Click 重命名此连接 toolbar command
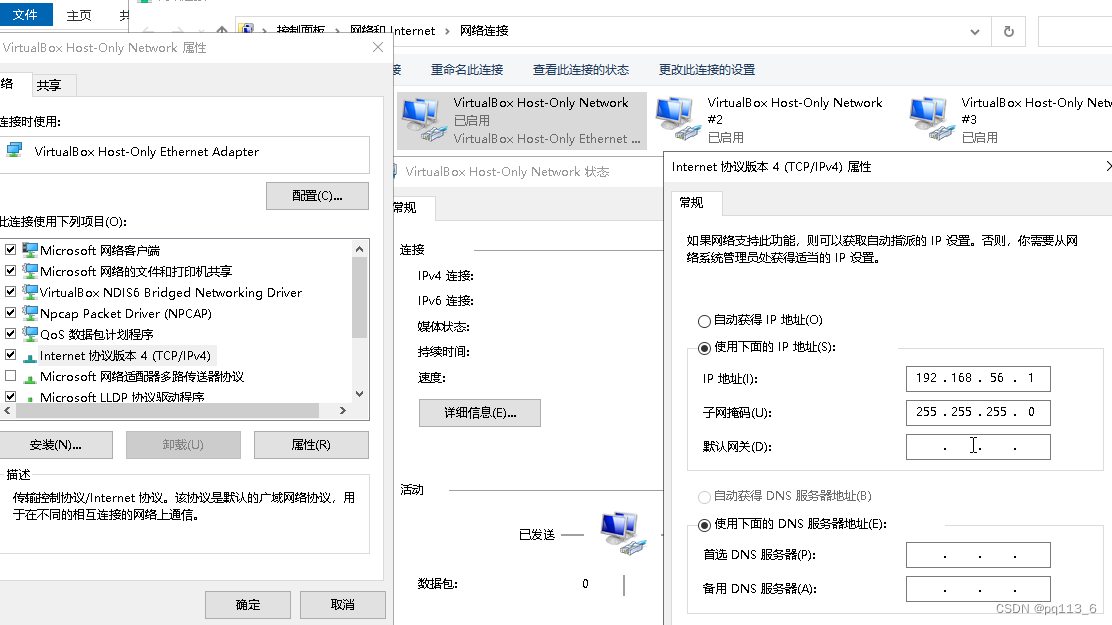Screen dimensions: 1112x625 467,70
